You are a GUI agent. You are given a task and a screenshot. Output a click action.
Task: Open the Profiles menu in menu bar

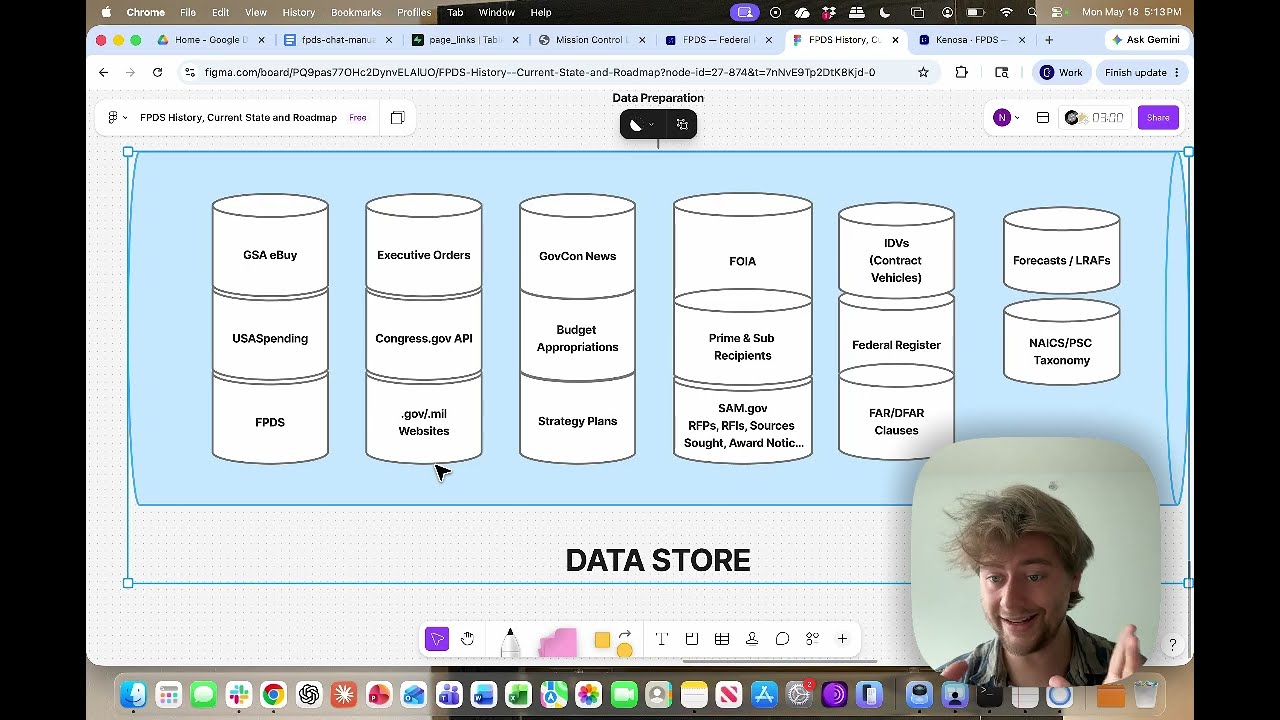[x=414, y=12]
